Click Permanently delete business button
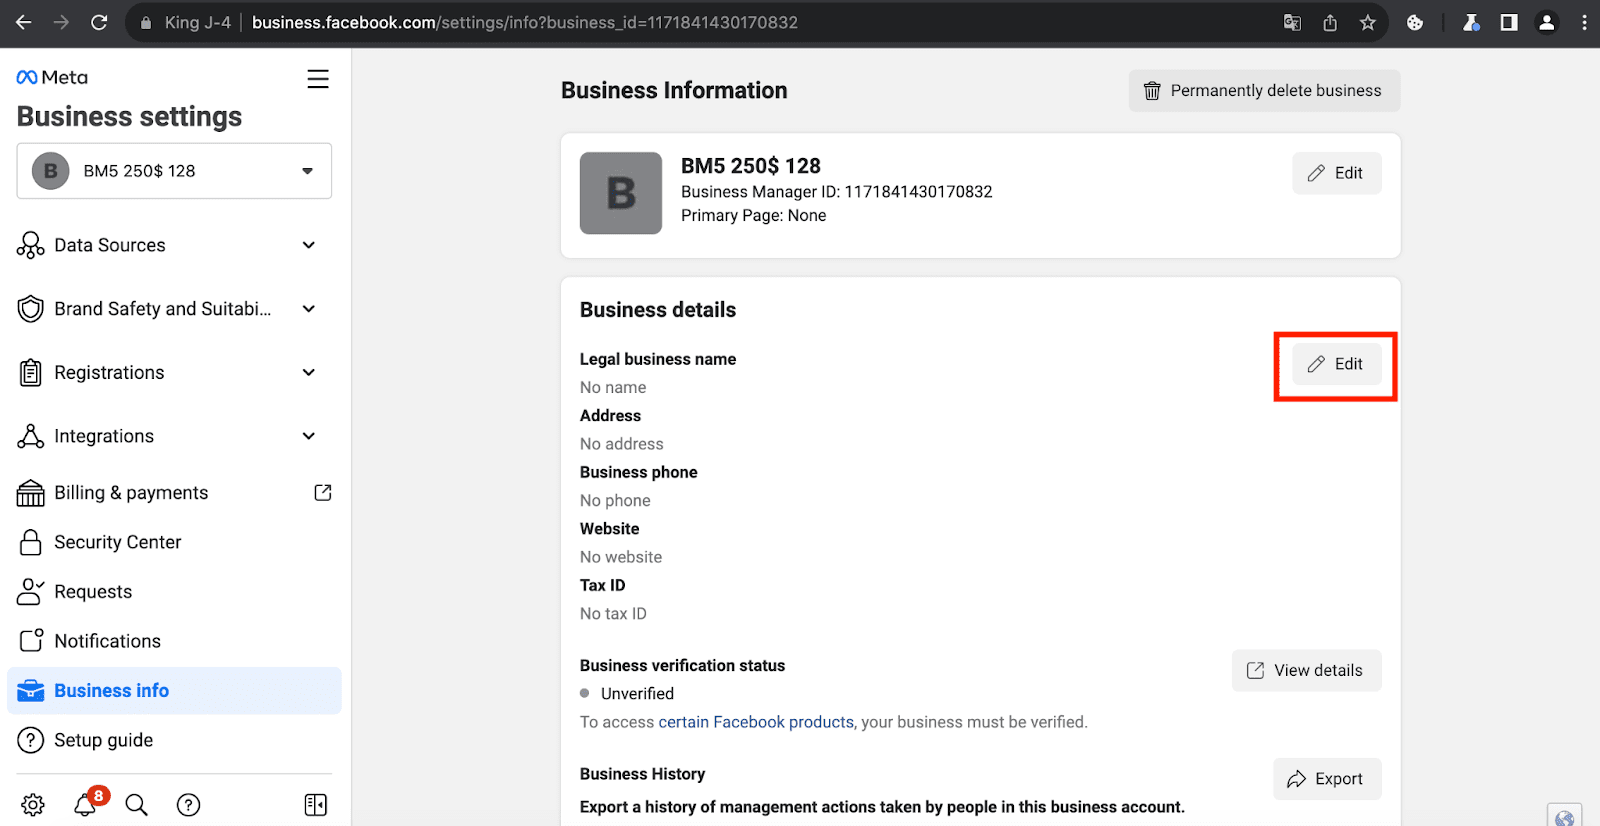Viewport: 1600px width, 826px height. [x=1264, y=91]
